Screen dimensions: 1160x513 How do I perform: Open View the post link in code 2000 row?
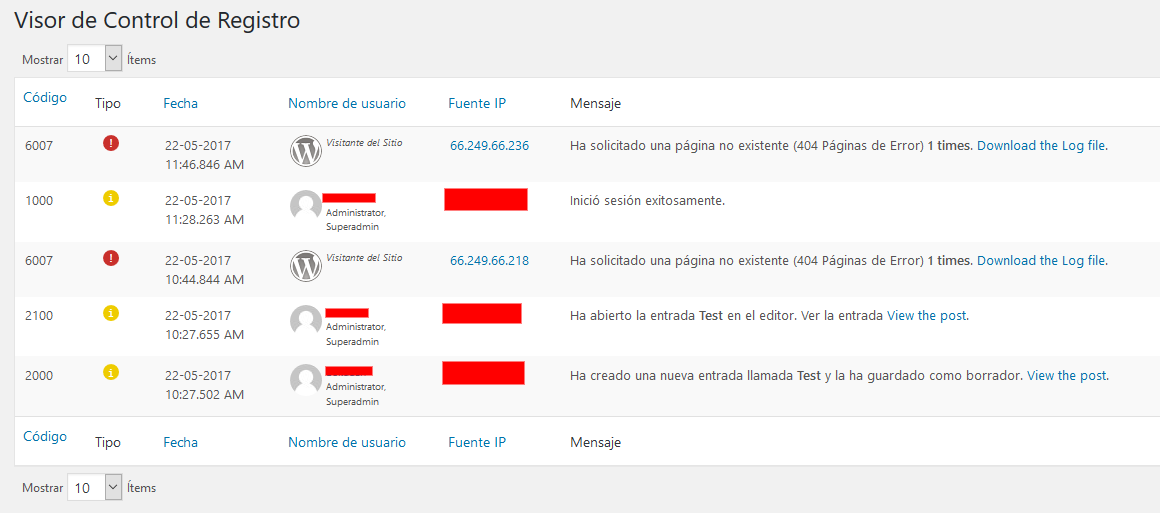[1067, 375]
